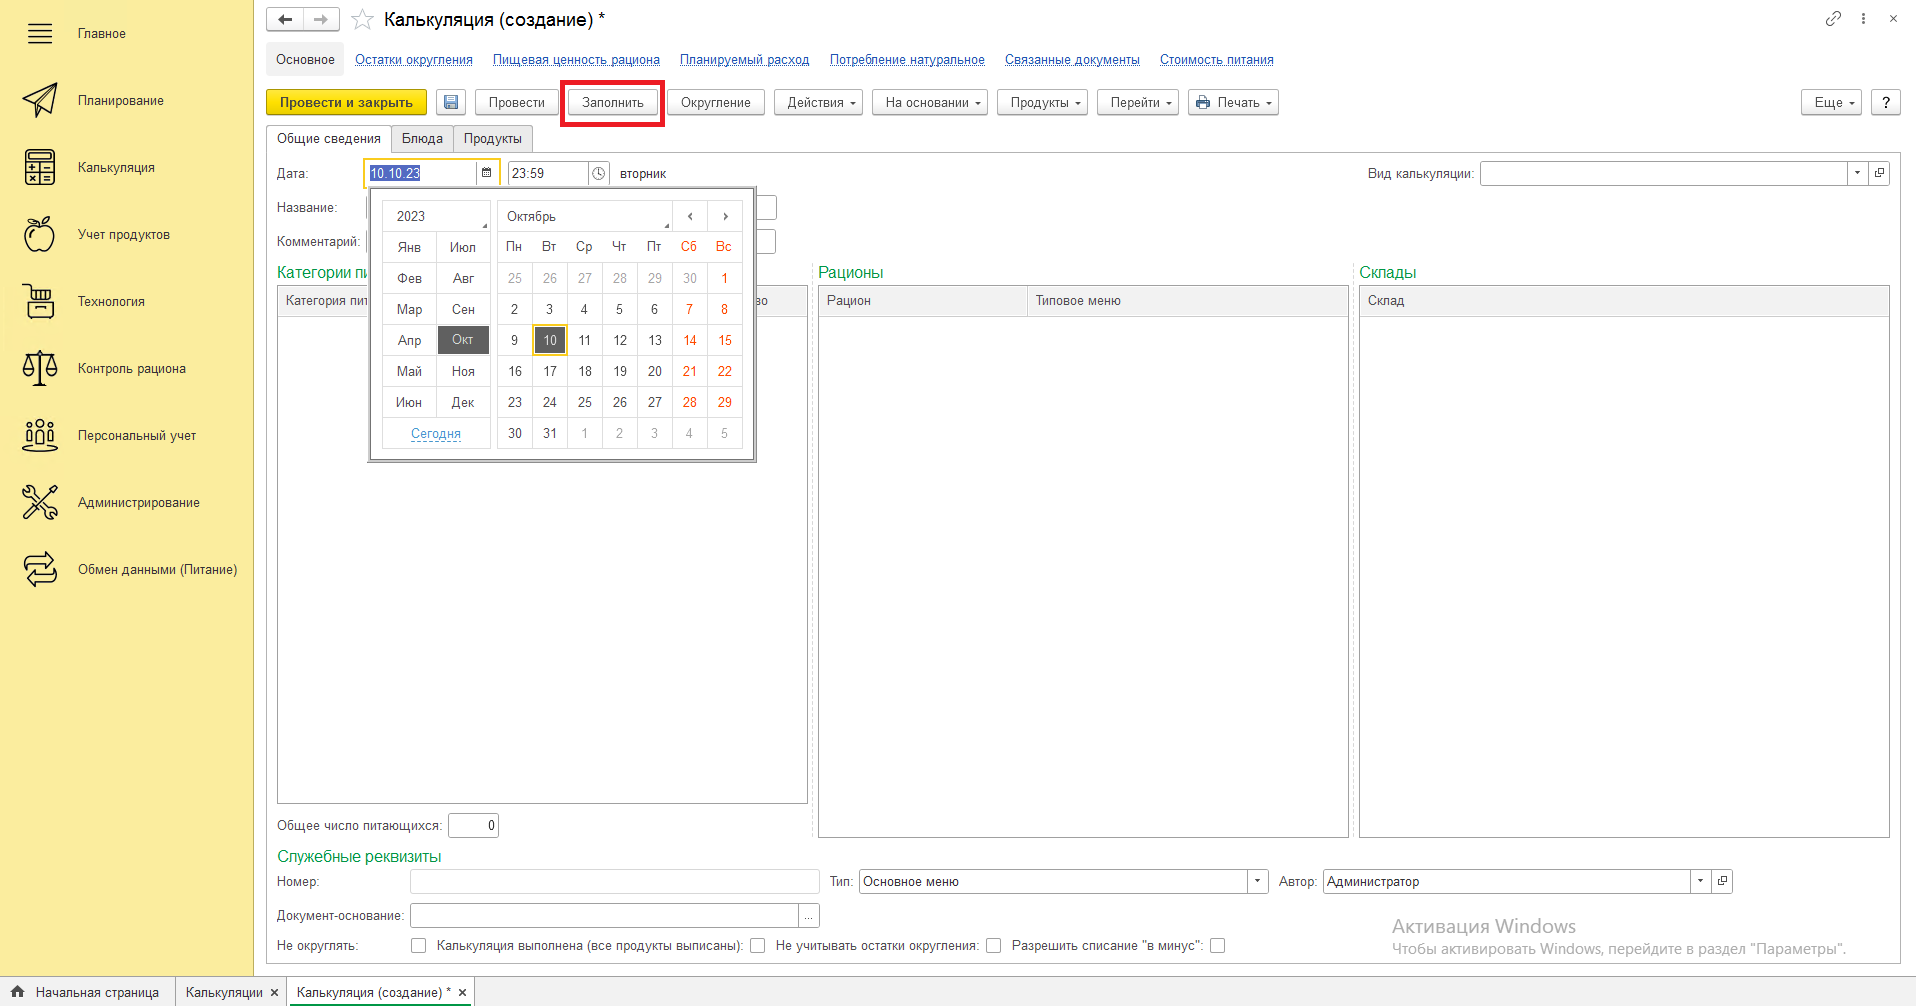This screenshot has width=1916, height=1006.
Task: Switch to the Блюда tab
Action: [x=422, y=139]
